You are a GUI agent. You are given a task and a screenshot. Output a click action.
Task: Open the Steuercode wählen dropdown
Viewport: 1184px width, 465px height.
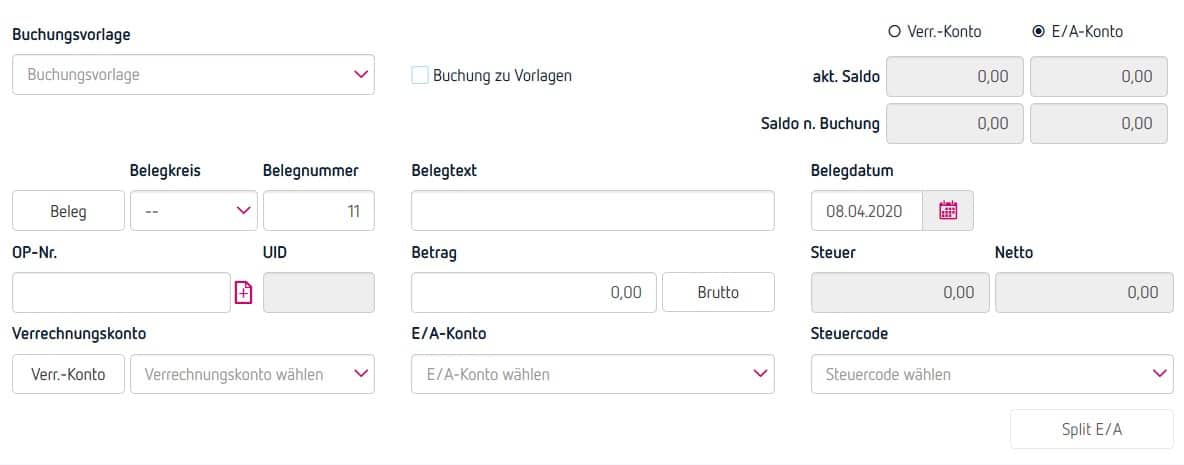click(992, 374)
